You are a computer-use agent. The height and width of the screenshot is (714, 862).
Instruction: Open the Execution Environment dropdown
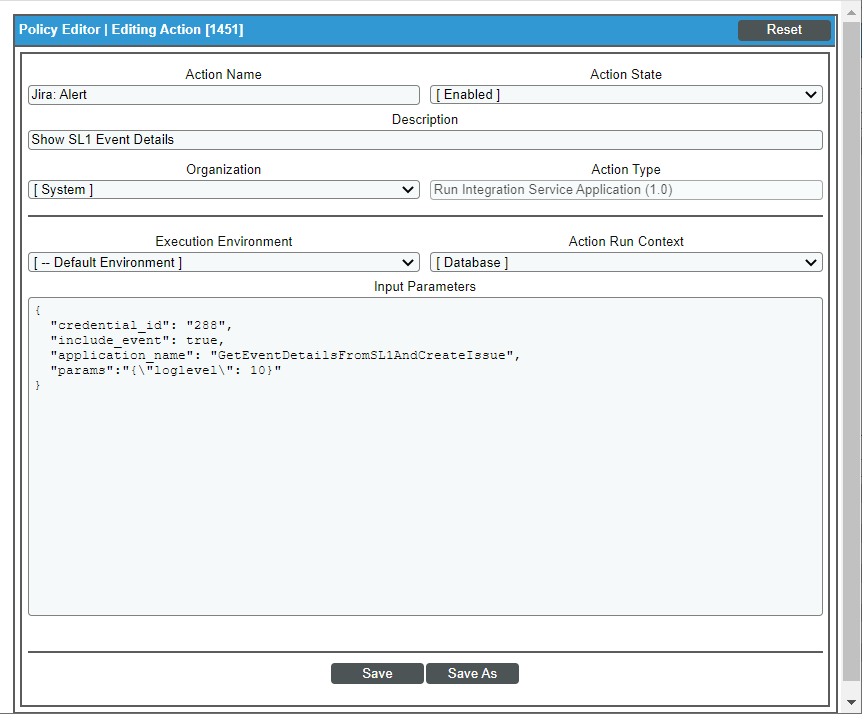(224, 262)
